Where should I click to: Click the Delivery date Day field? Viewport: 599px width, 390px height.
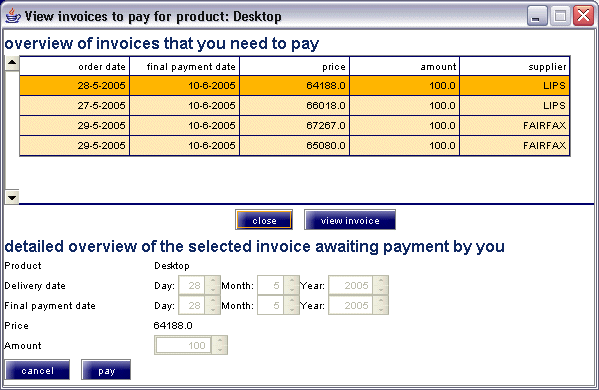coord(192,285)
